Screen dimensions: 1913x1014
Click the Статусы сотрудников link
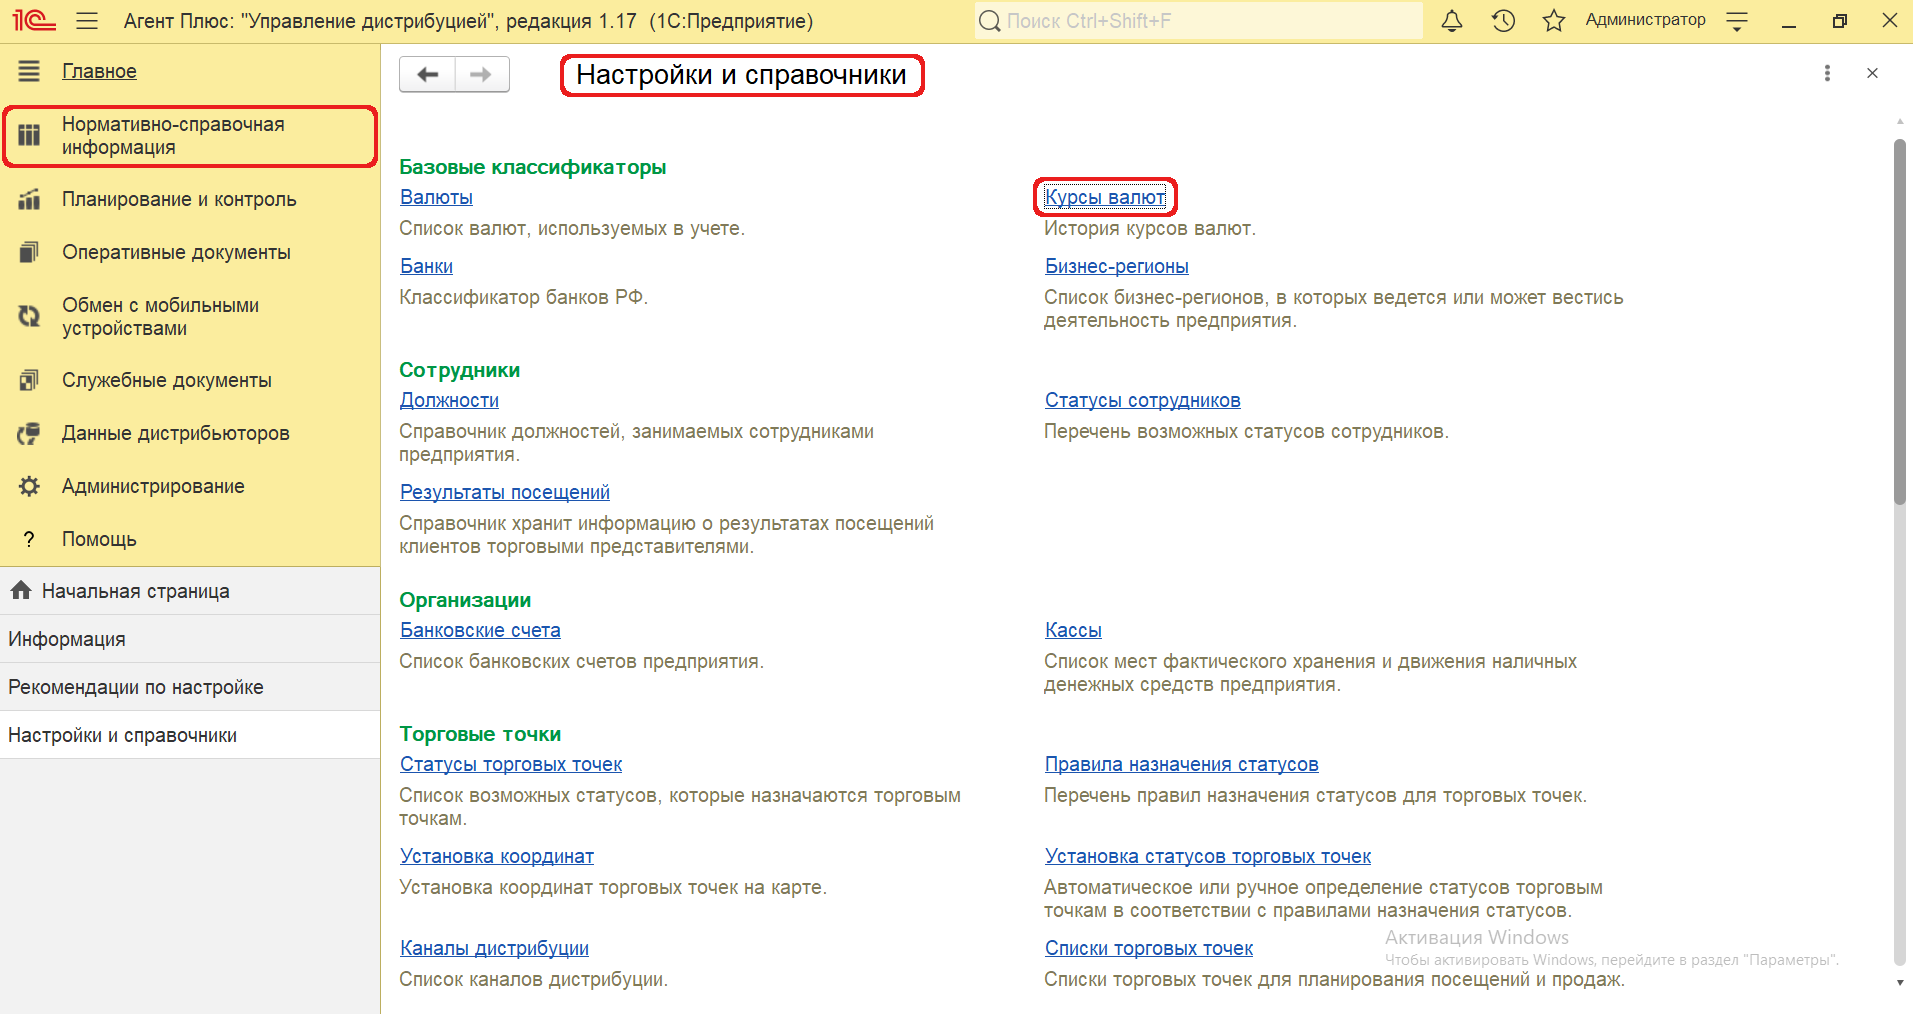click(1142, 400)
